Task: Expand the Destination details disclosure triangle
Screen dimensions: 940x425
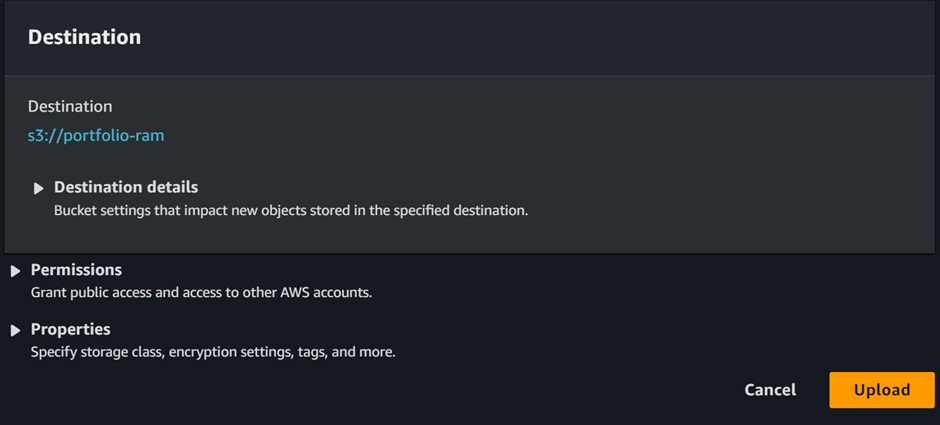Action: point(39,188)
